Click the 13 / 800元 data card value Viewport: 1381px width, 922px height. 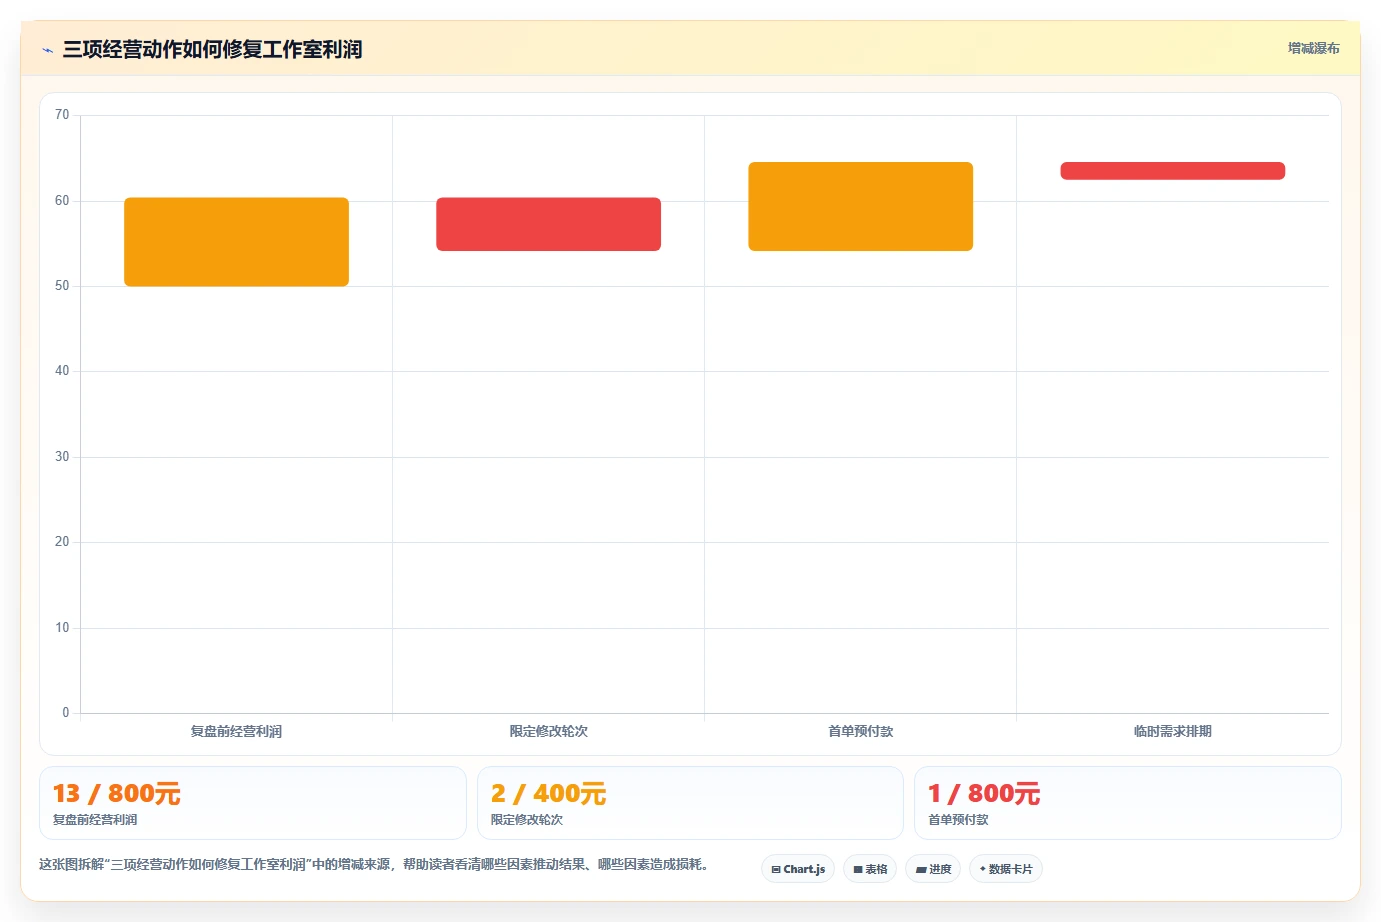click(x=116, y=794)
